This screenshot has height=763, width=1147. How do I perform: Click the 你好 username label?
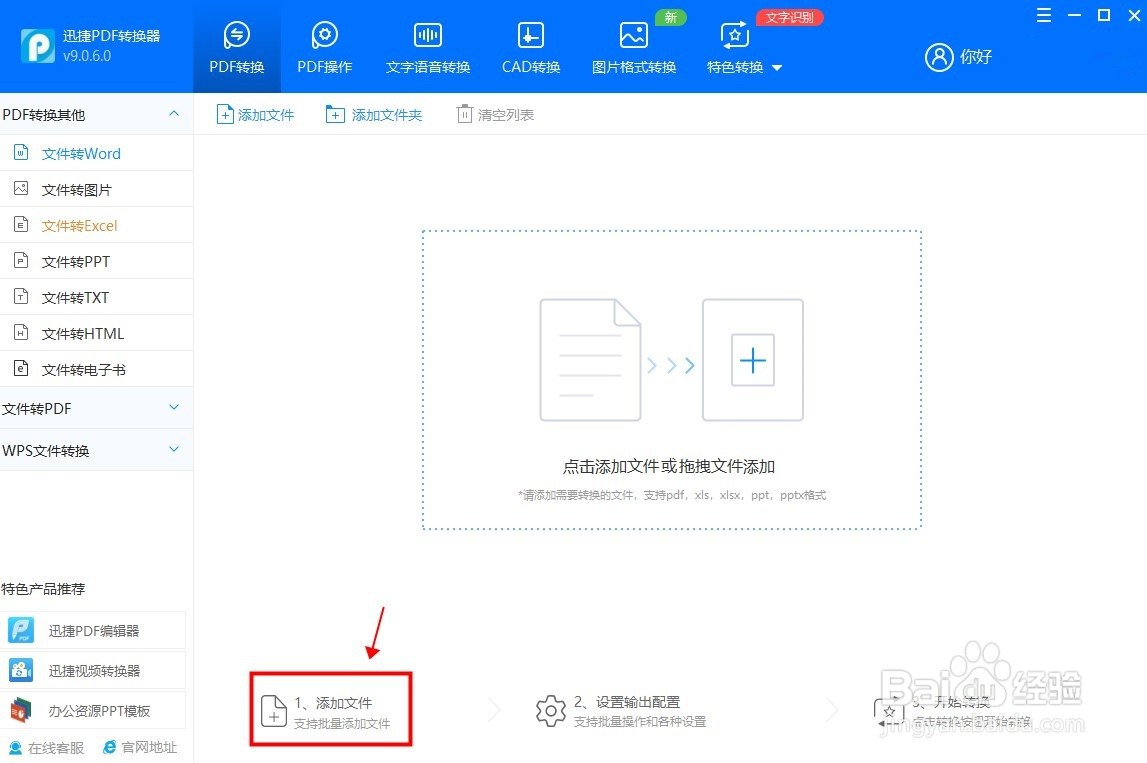[x=976, y=57]
